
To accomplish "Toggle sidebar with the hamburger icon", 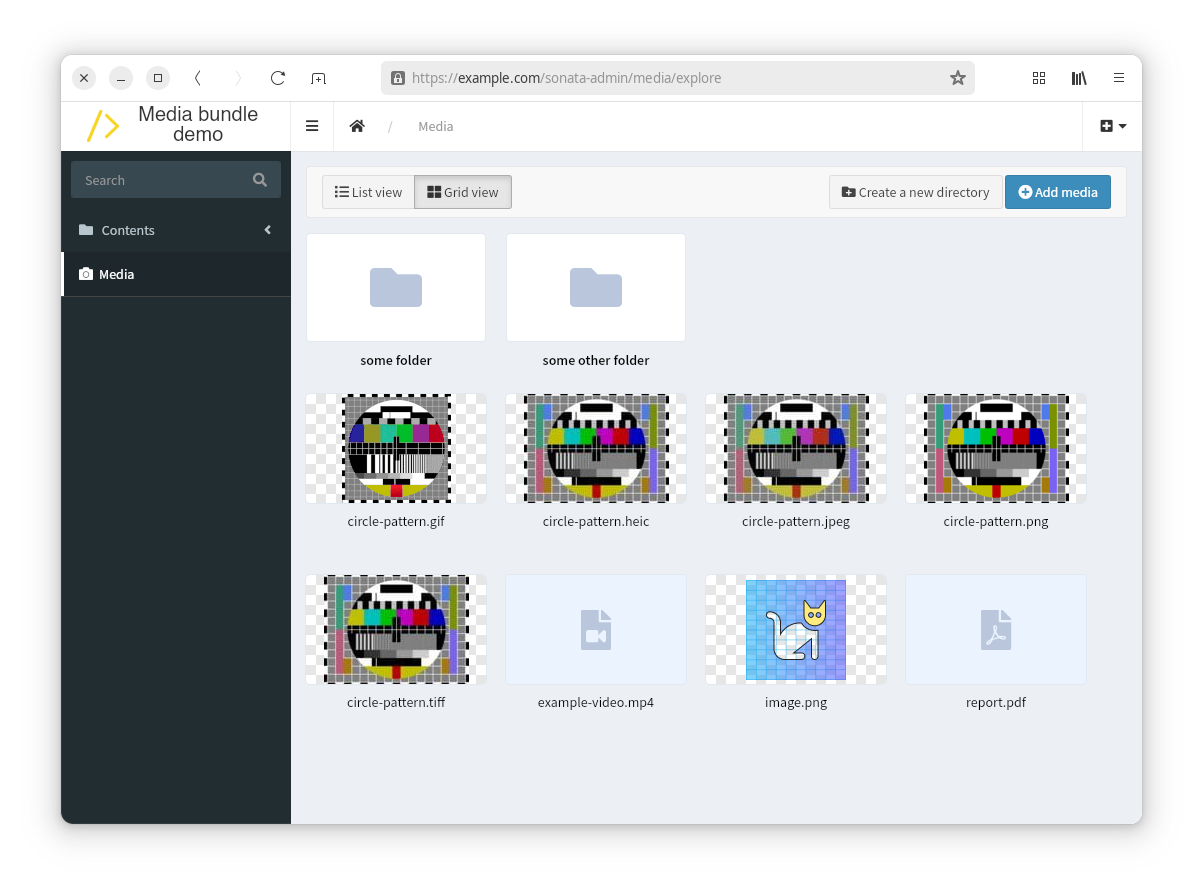I will [312, 126].
